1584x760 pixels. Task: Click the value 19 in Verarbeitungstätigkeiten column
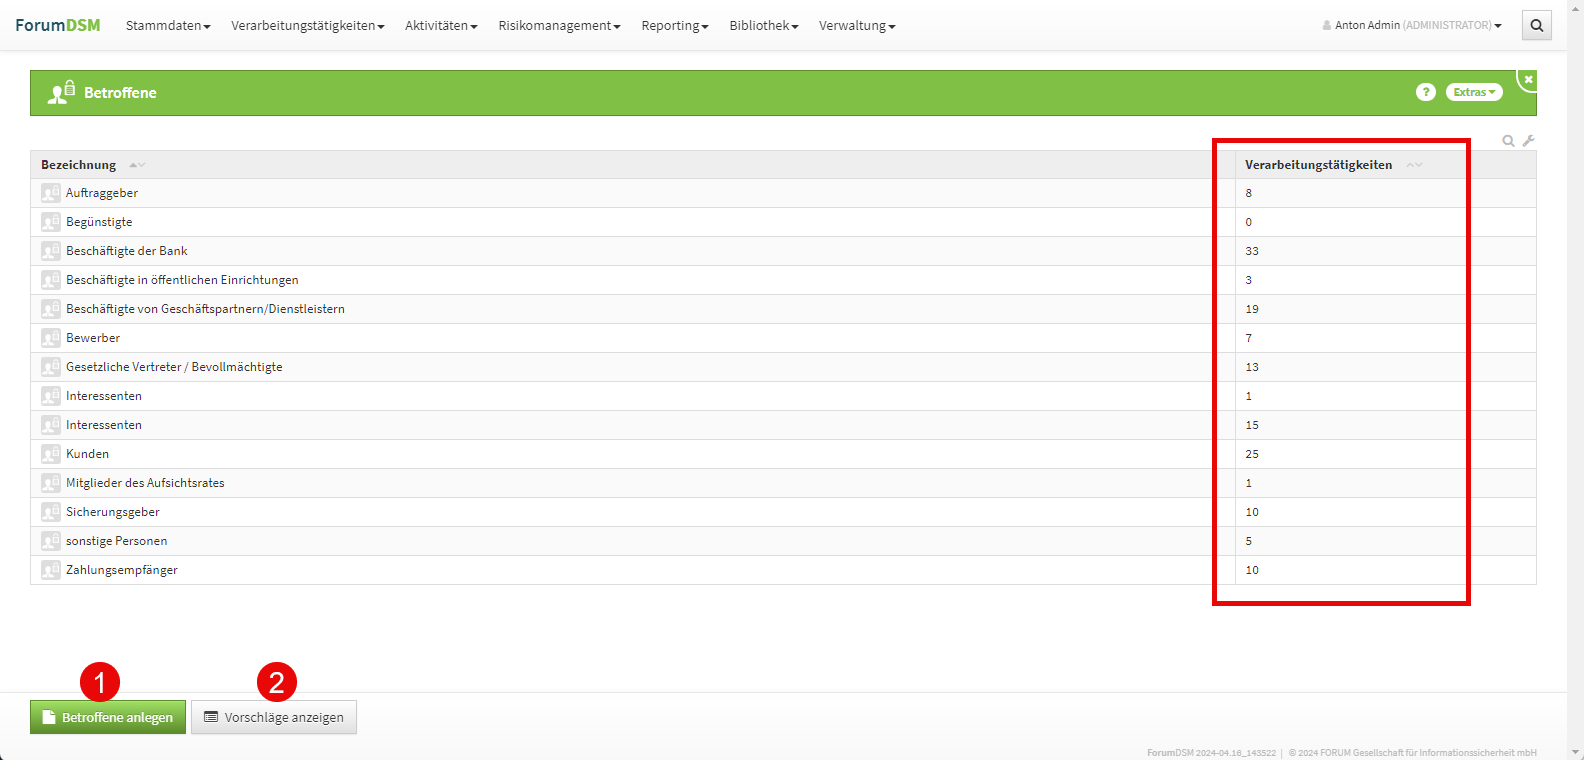(x=1252, y=309)
